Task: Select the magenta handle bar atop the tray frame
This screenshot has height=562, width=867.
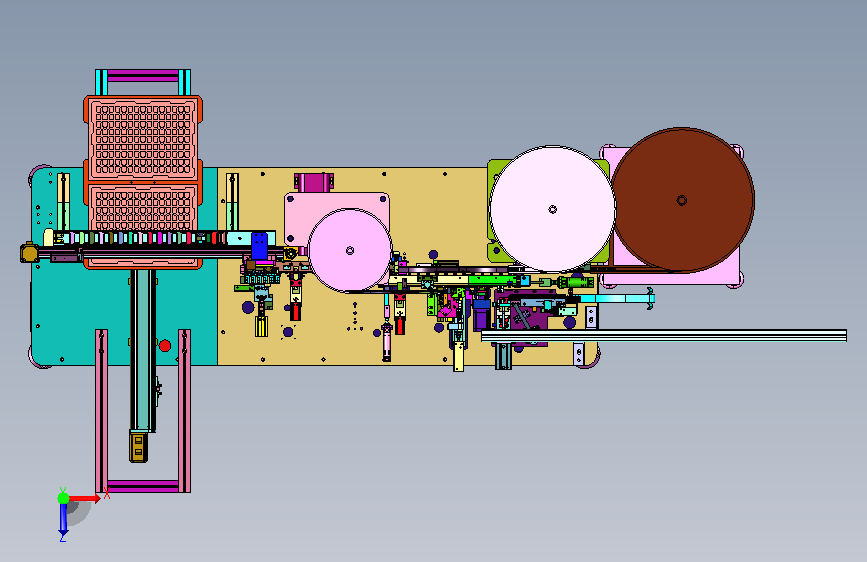Action: pos(143,76)
